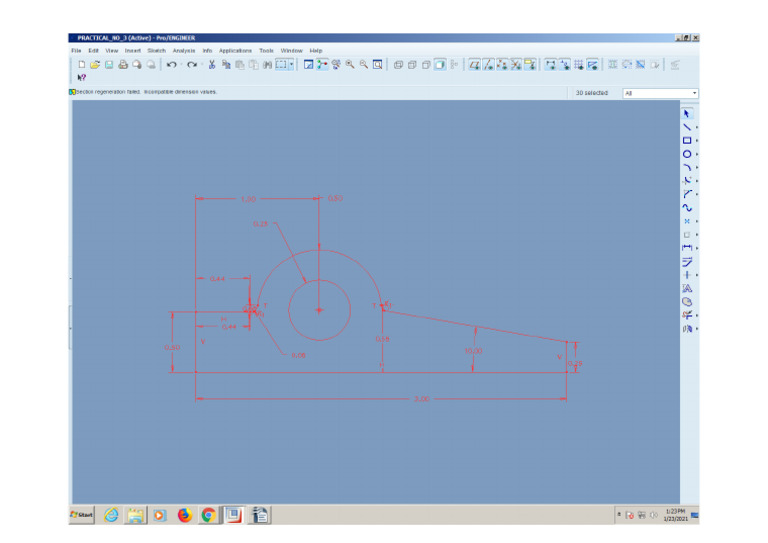Click the Windows Start button
Viewport: 768px width, 543px height.
[x=82, y=515]
